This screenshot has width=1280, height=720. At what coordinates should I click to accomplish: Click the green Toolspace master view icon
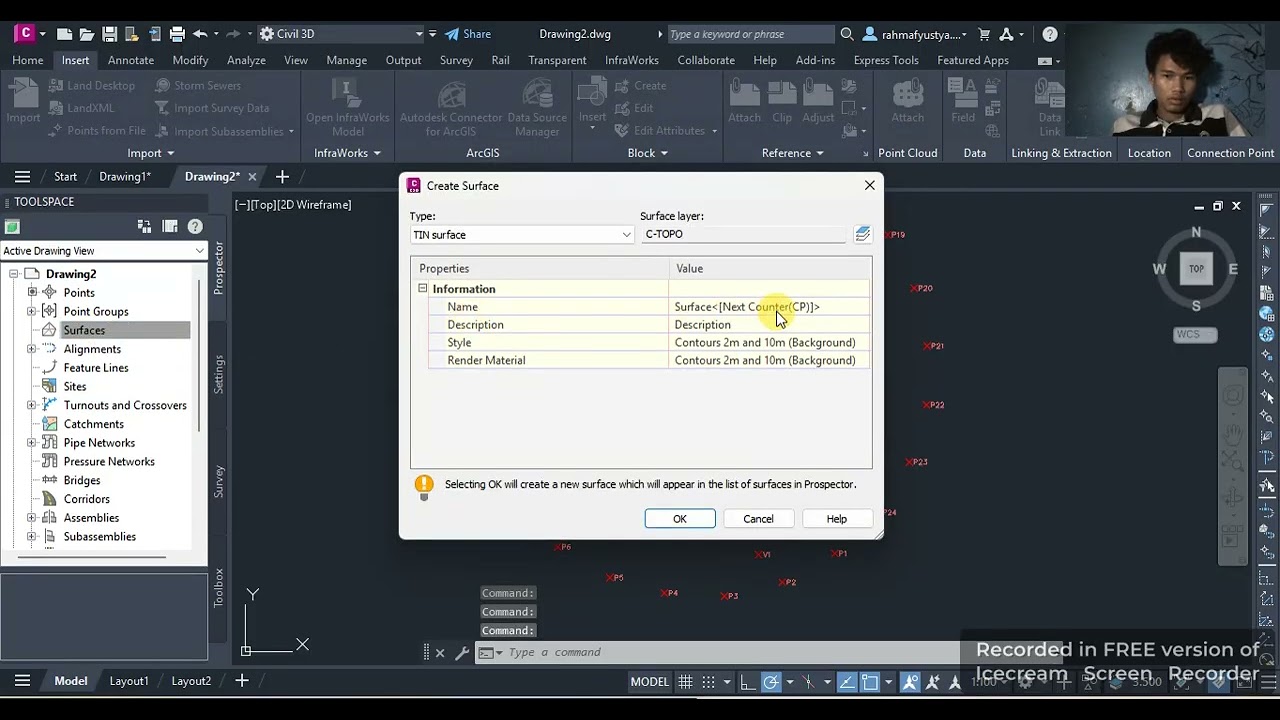point(12,227)
